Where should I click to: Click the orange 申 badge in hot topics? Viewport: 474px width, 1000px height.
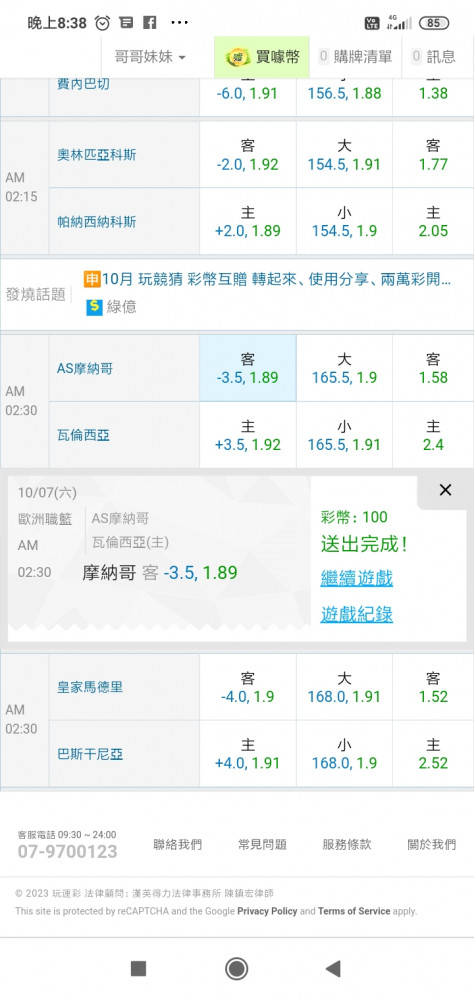[x=92, y=279]
